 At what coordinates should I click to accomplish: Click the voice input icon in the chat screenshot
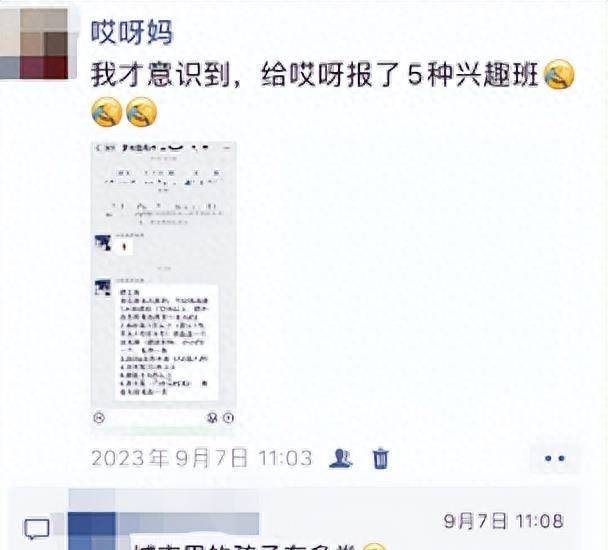tap(100, 418)
